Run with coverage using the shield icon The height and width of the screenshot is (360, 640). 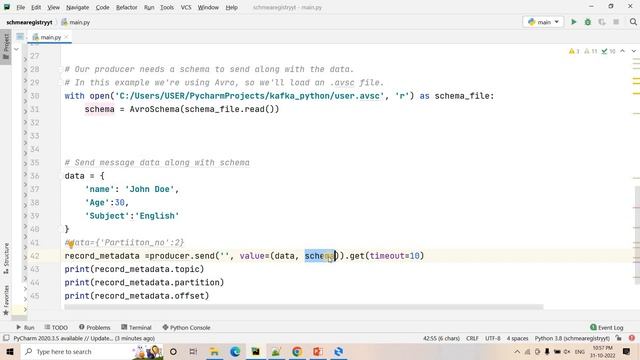tap(602, 22)
